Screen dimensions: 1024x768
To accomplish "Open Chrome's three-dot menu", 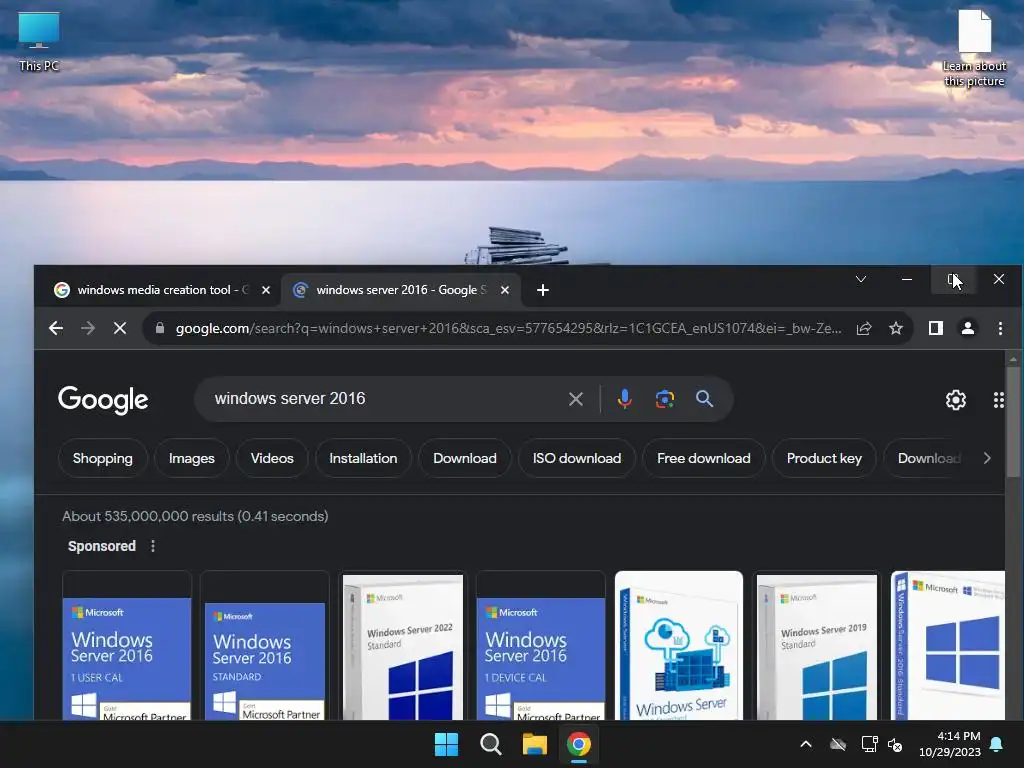I will coord(1000,328).
